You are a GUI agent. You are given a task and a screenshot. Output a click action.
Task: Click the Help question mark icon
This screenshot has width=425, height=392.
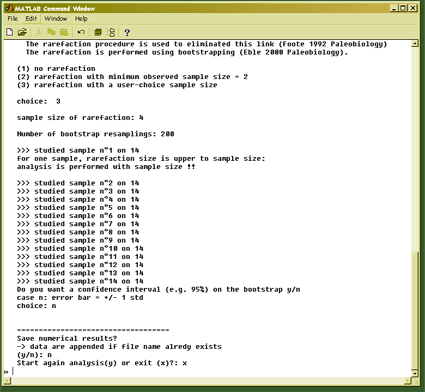tap(127, 32)
